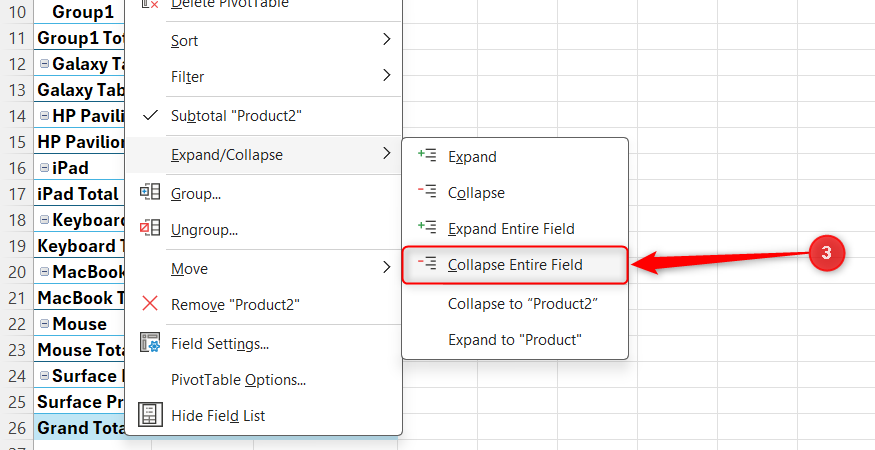
Task: Open Field Settings... from the menu
Action: [x=263, y=344]
